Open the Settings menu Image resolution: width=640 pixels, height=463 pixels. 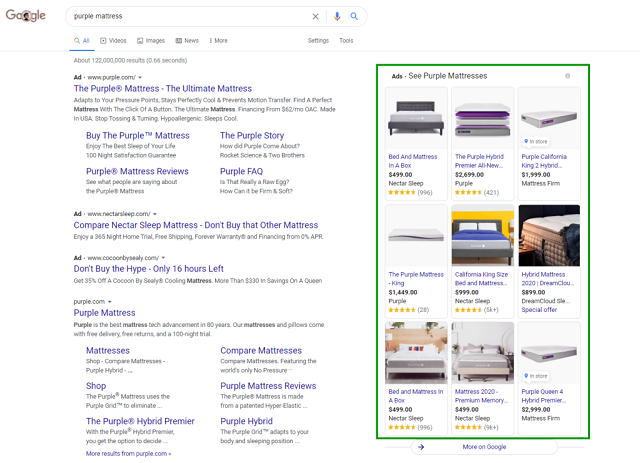click(318, 41)
